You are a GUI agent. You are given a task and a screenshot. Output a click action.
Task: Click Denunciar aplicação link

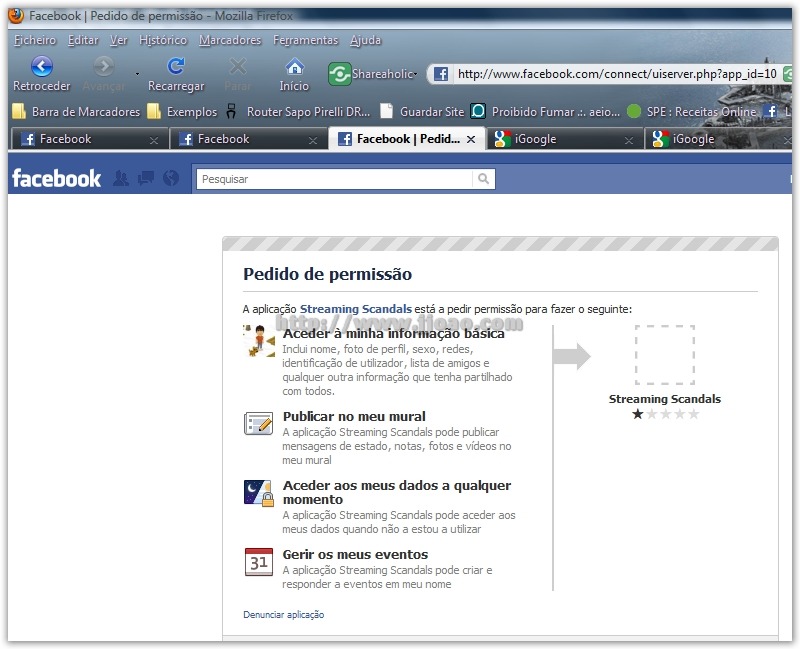click(284, 614)
